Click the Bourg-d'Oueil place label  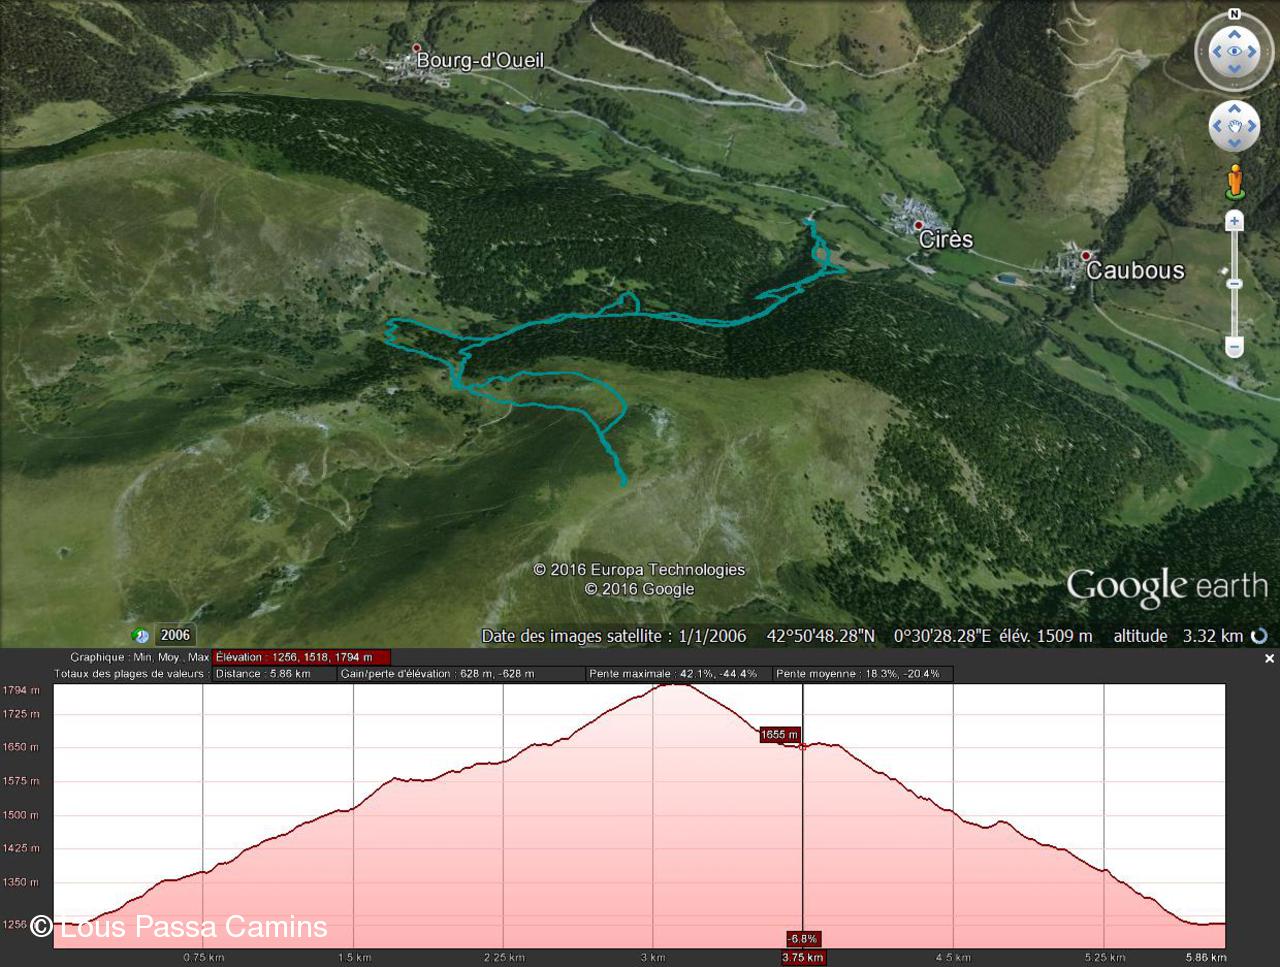480,60
